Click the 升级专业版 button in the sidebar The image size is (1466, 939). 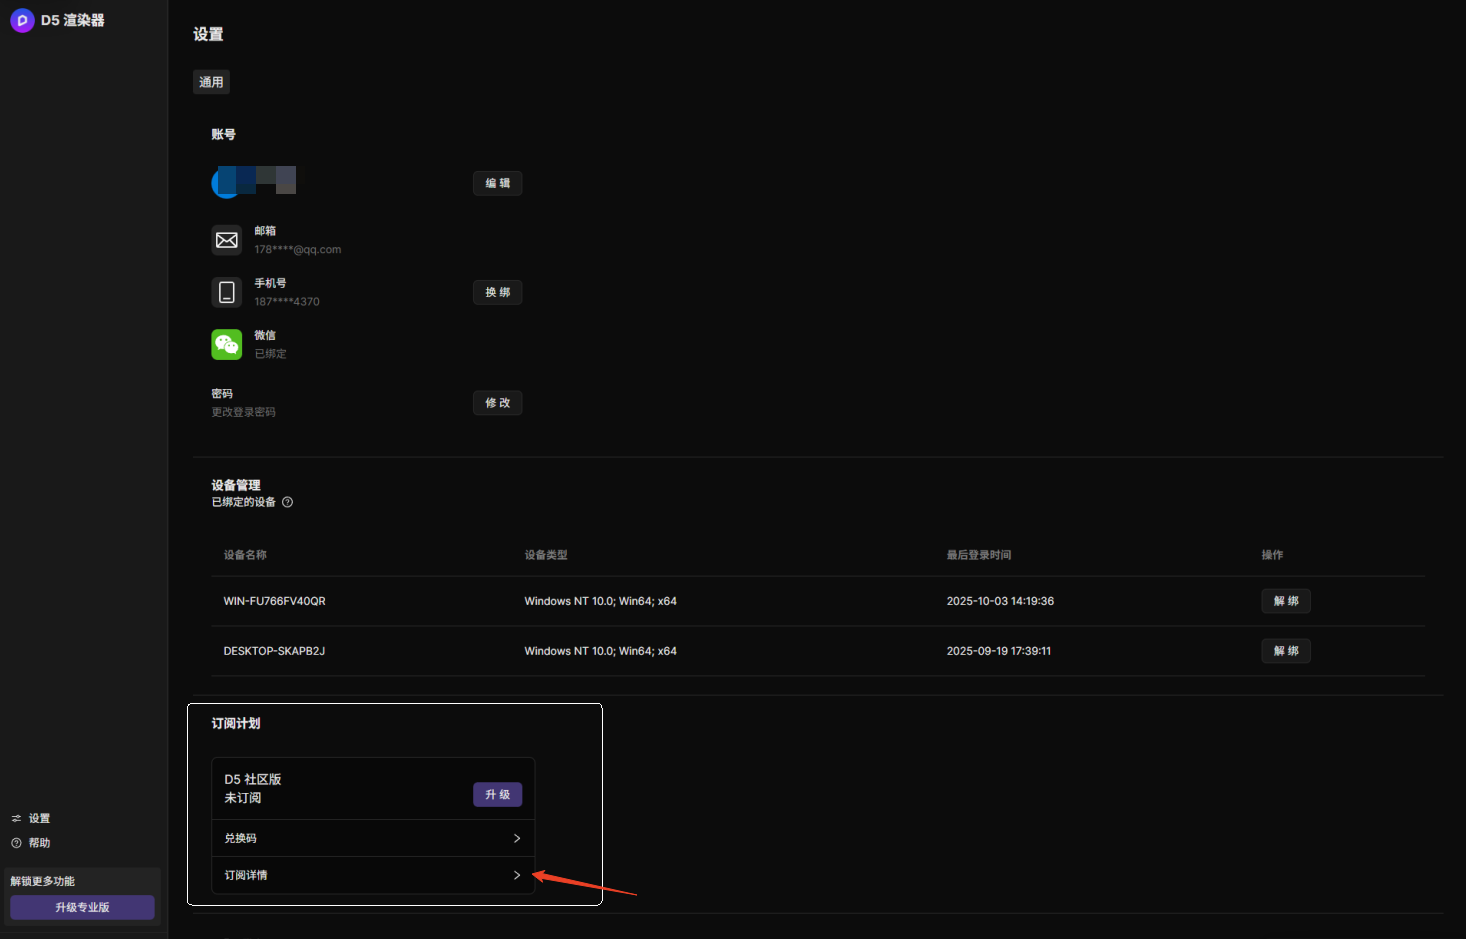82,907
